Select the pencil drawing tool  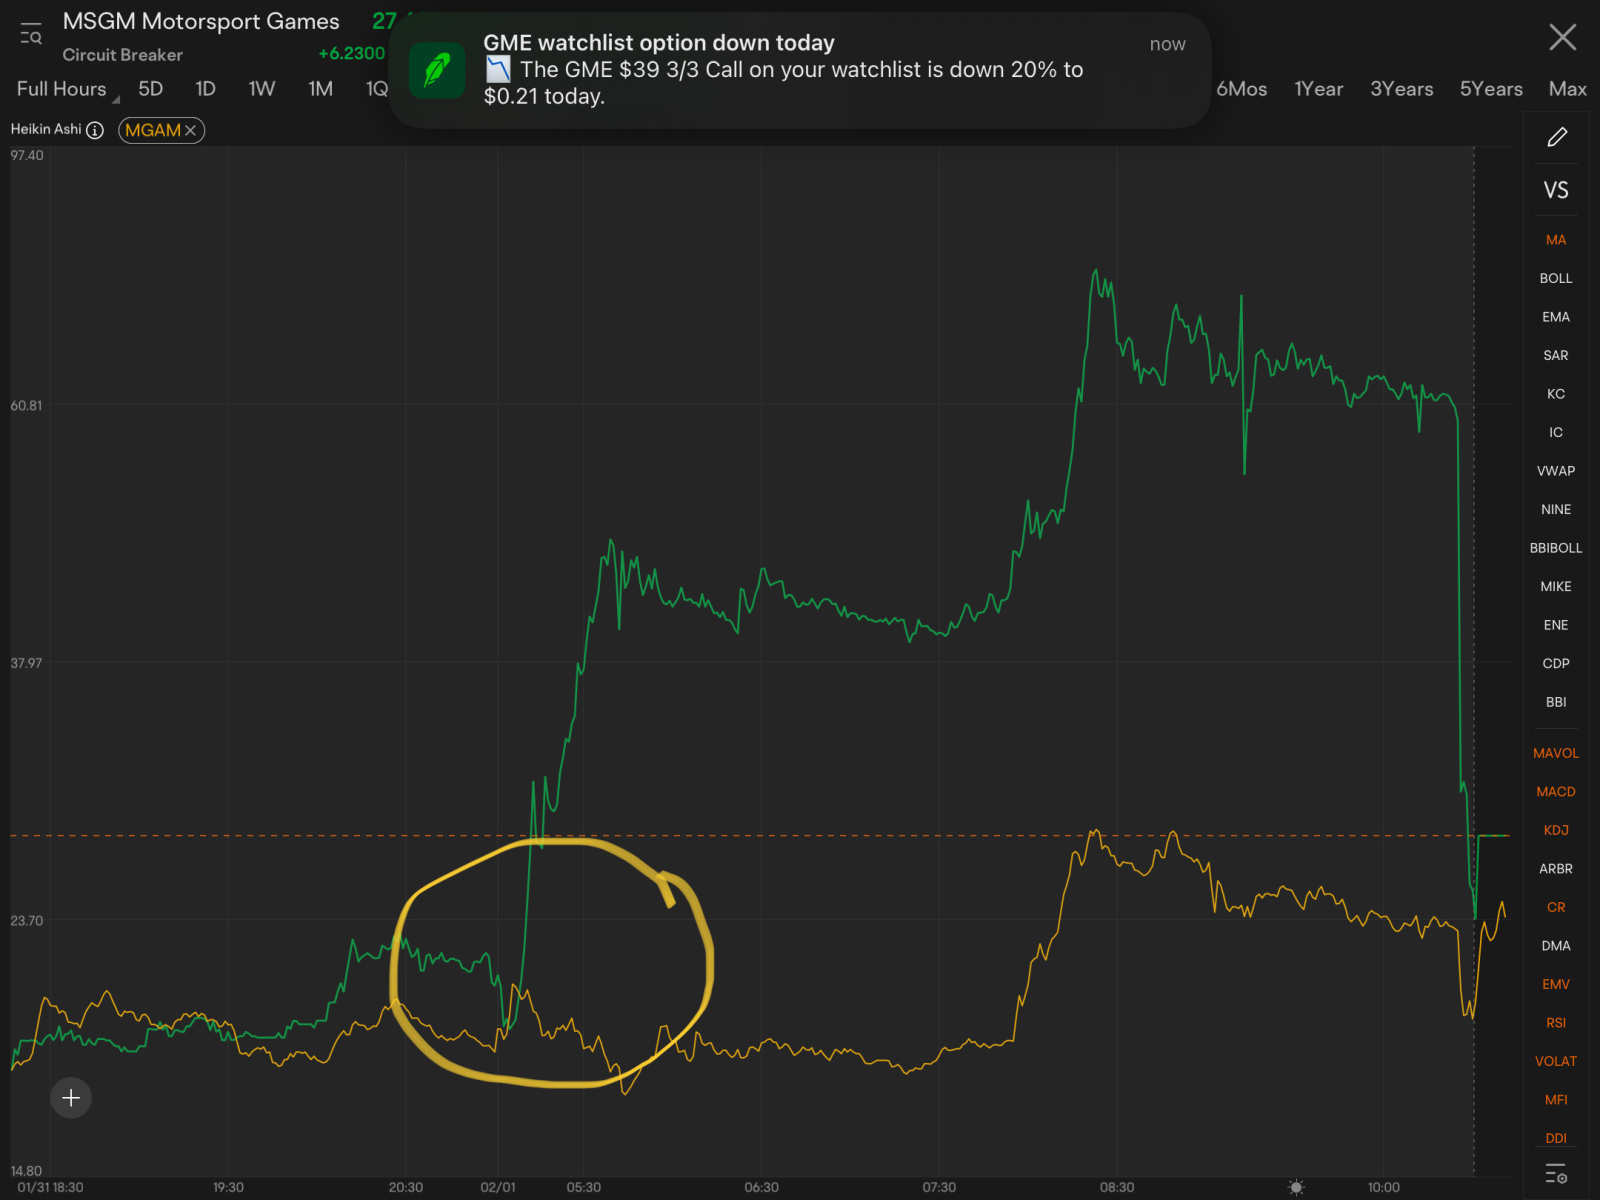1557,137
